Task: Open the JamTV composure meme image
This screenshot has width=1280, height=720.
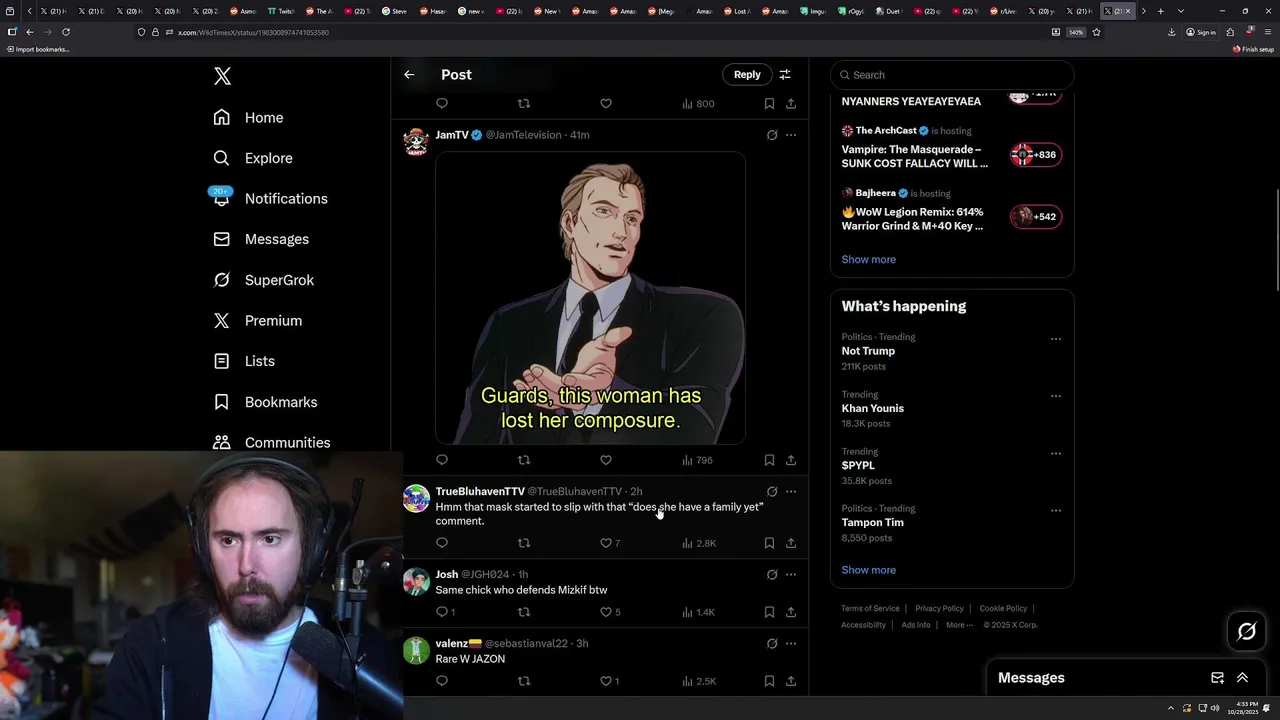Action: pos(590,298)
